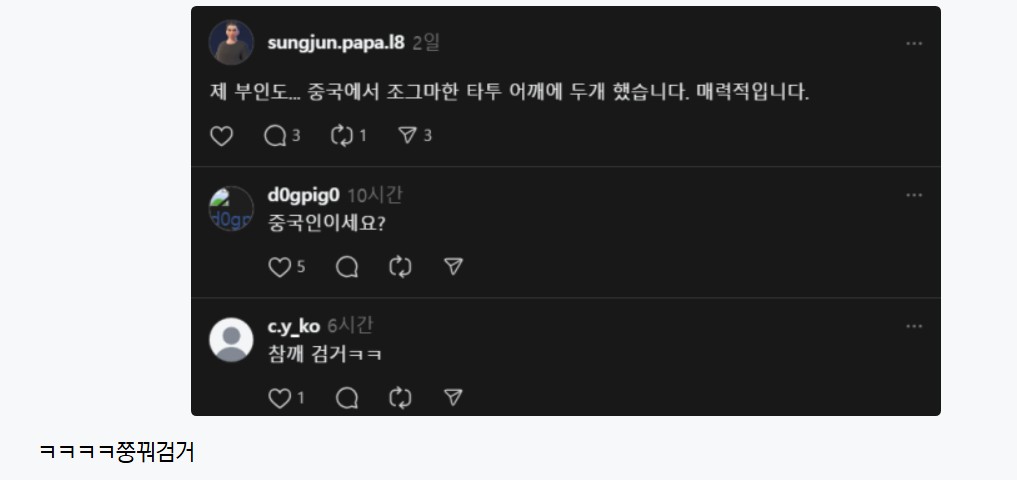Open more options menu on d0gpig0's comment
The image size is (1017, 480).
[x=914, y=195]
